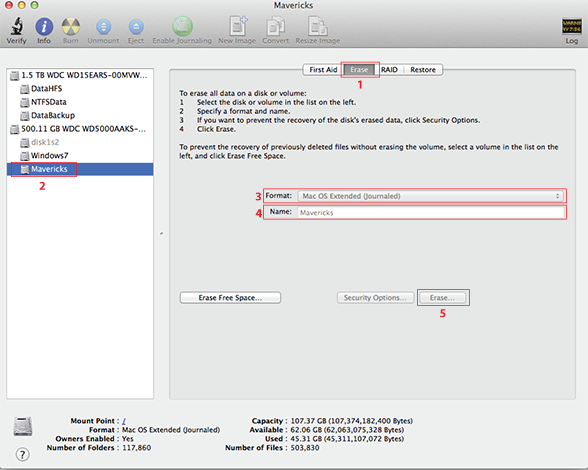Click the sidebar splitter handle dot

click(161, 234)
